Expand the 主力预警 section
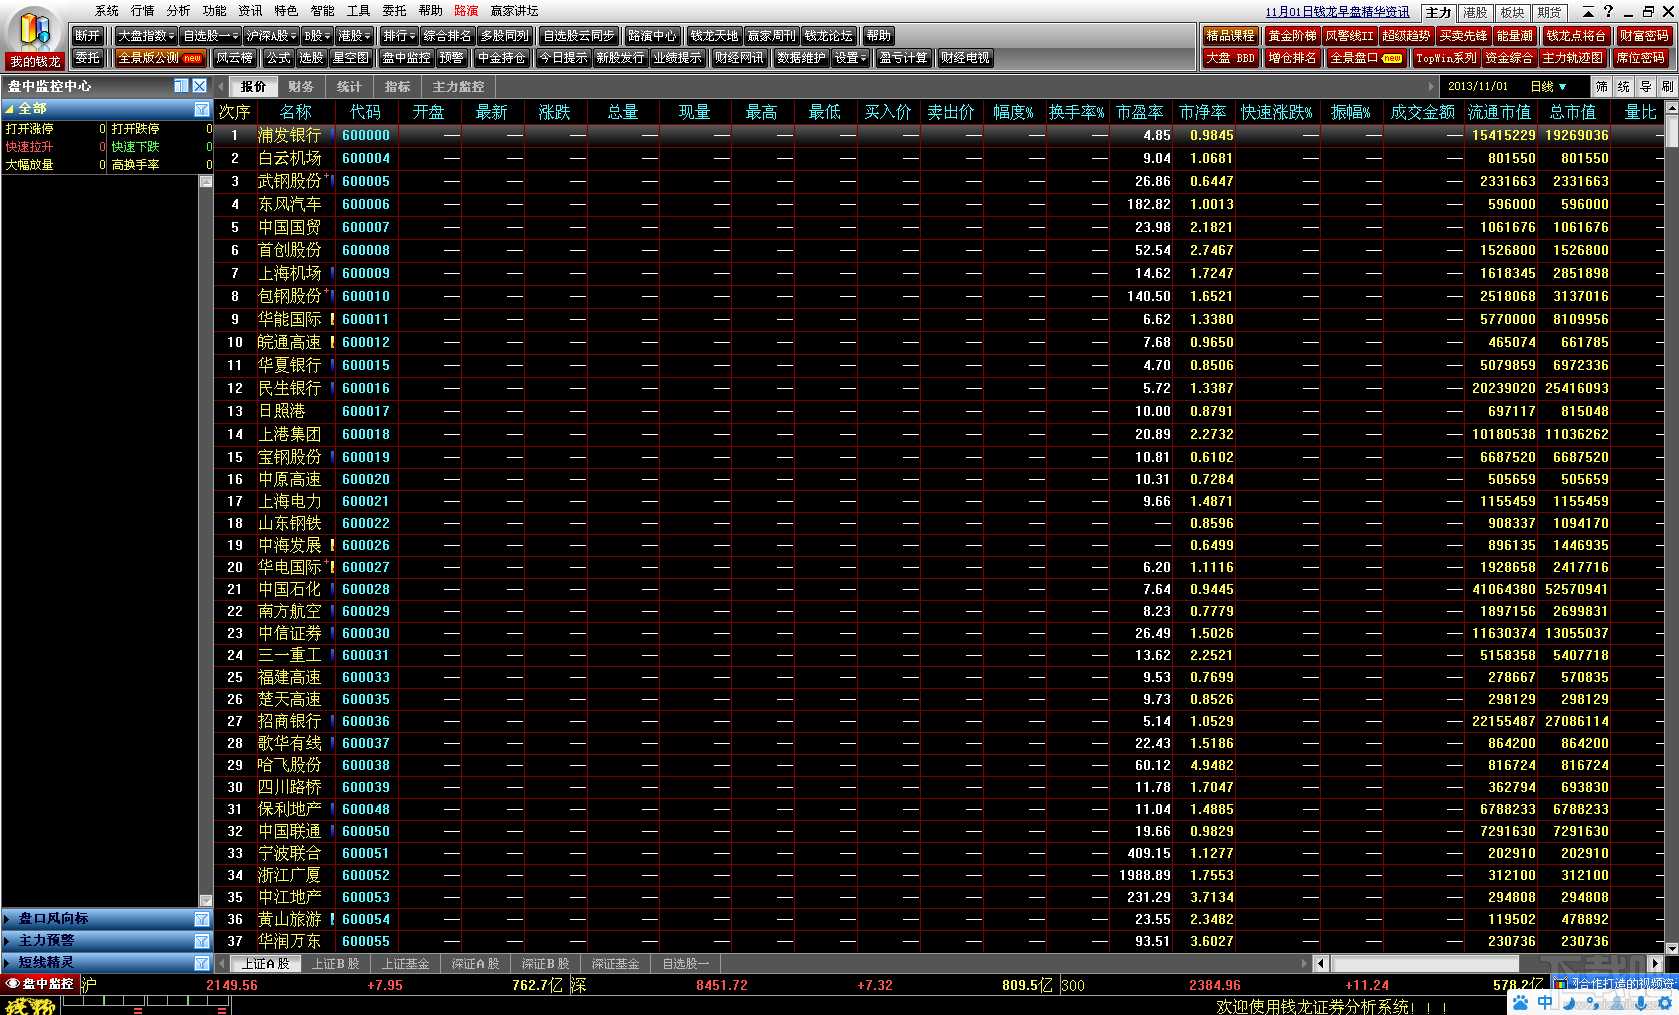1679x1015 pixels. pos(9,941)
